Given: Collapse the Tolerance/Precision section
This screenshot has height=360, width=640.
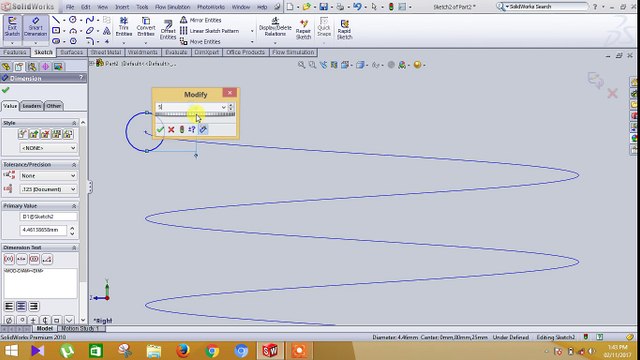Looking at the screenshot, I should [x=74, y=164].
